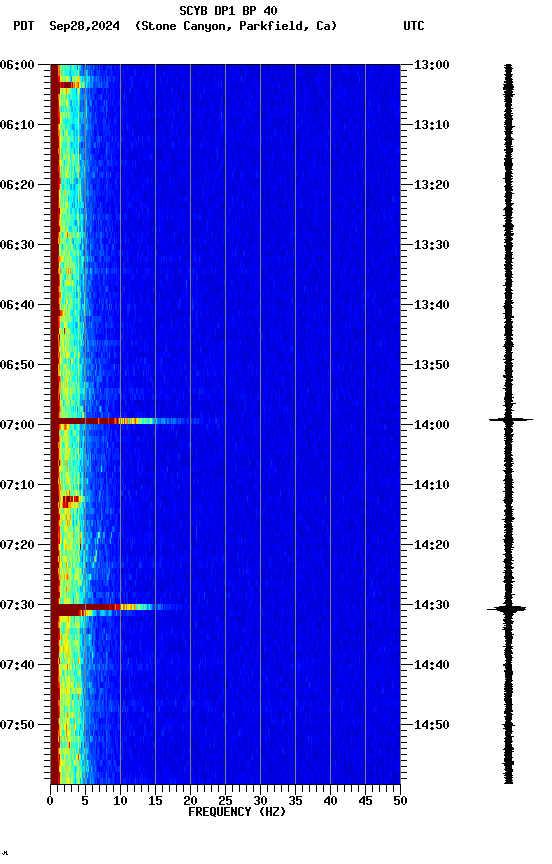Click the '13:40' UTC time label
The width and height of the screenshot is (552, 864).
pos(432,305)
